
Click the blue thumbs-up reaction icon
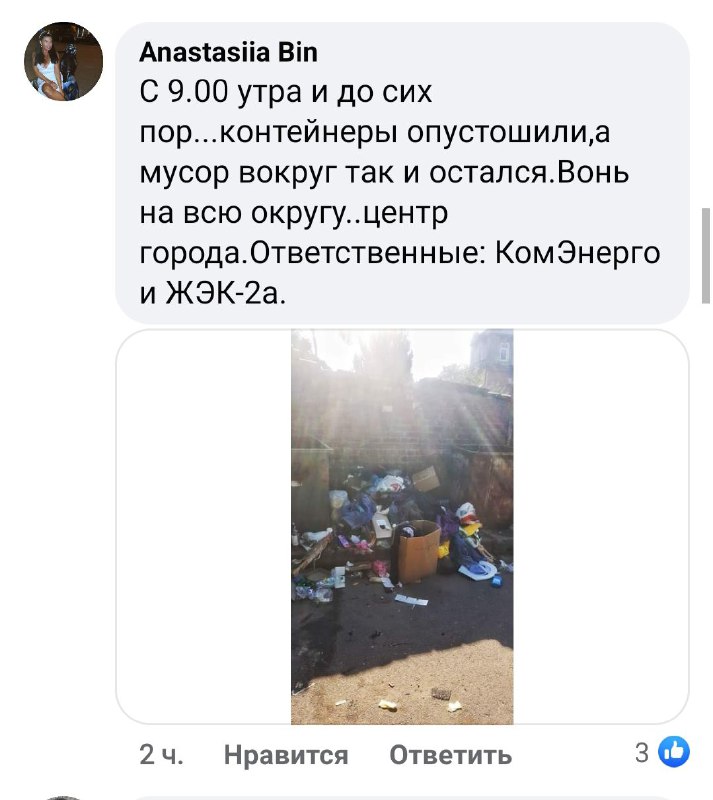(x=674, y=752)
